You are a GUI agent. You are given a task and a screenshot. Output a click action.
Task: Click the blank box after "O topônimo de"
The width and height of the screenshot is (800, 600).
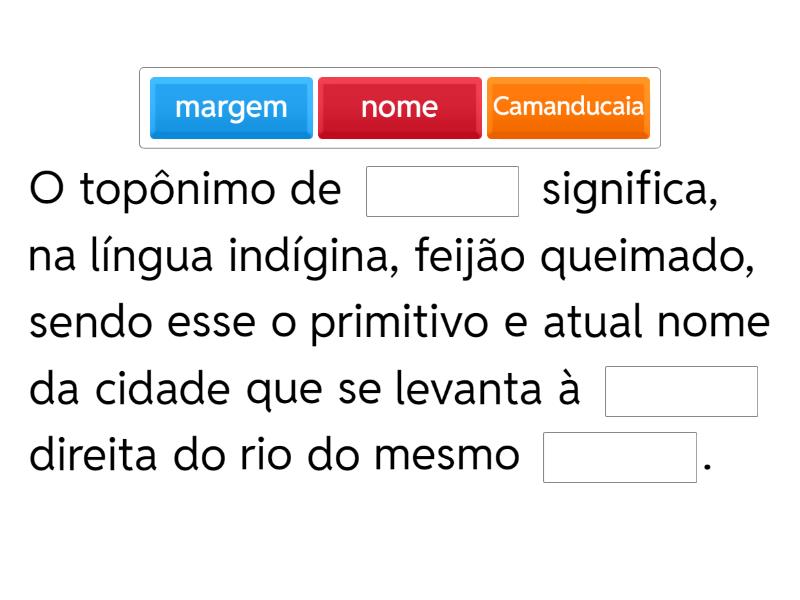[x=443, y=191]
